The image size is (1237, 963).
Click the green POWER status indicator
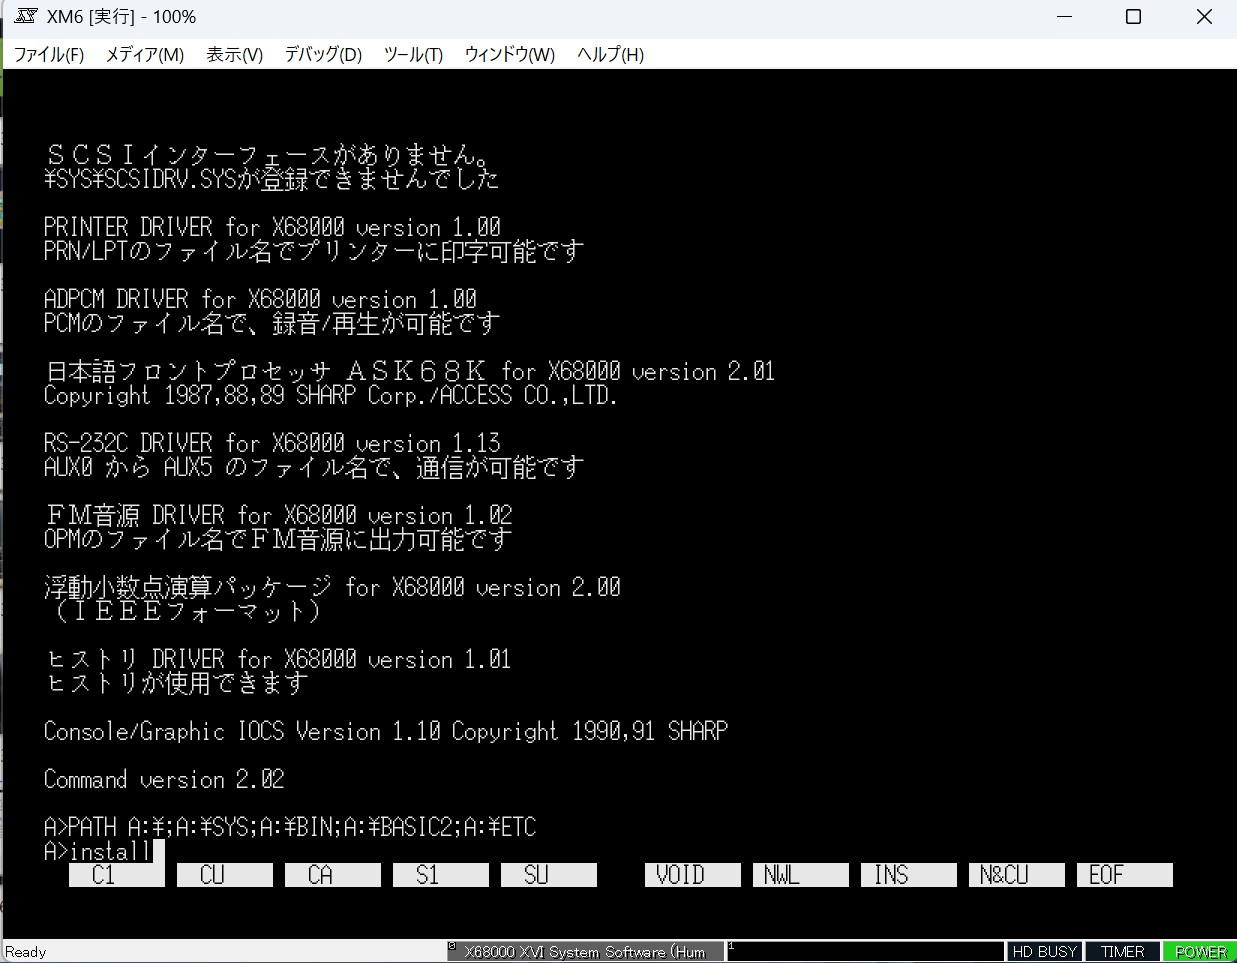[x=1199, y=952]
